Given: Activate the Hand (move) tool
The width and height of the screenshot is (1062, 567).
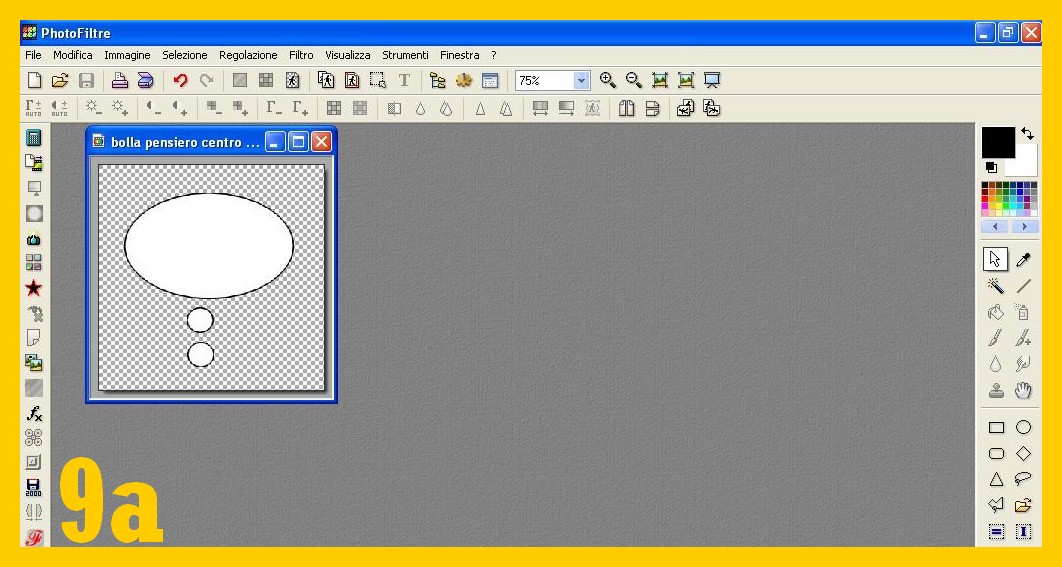Looking at the screenshot, I should point(1023,391).
